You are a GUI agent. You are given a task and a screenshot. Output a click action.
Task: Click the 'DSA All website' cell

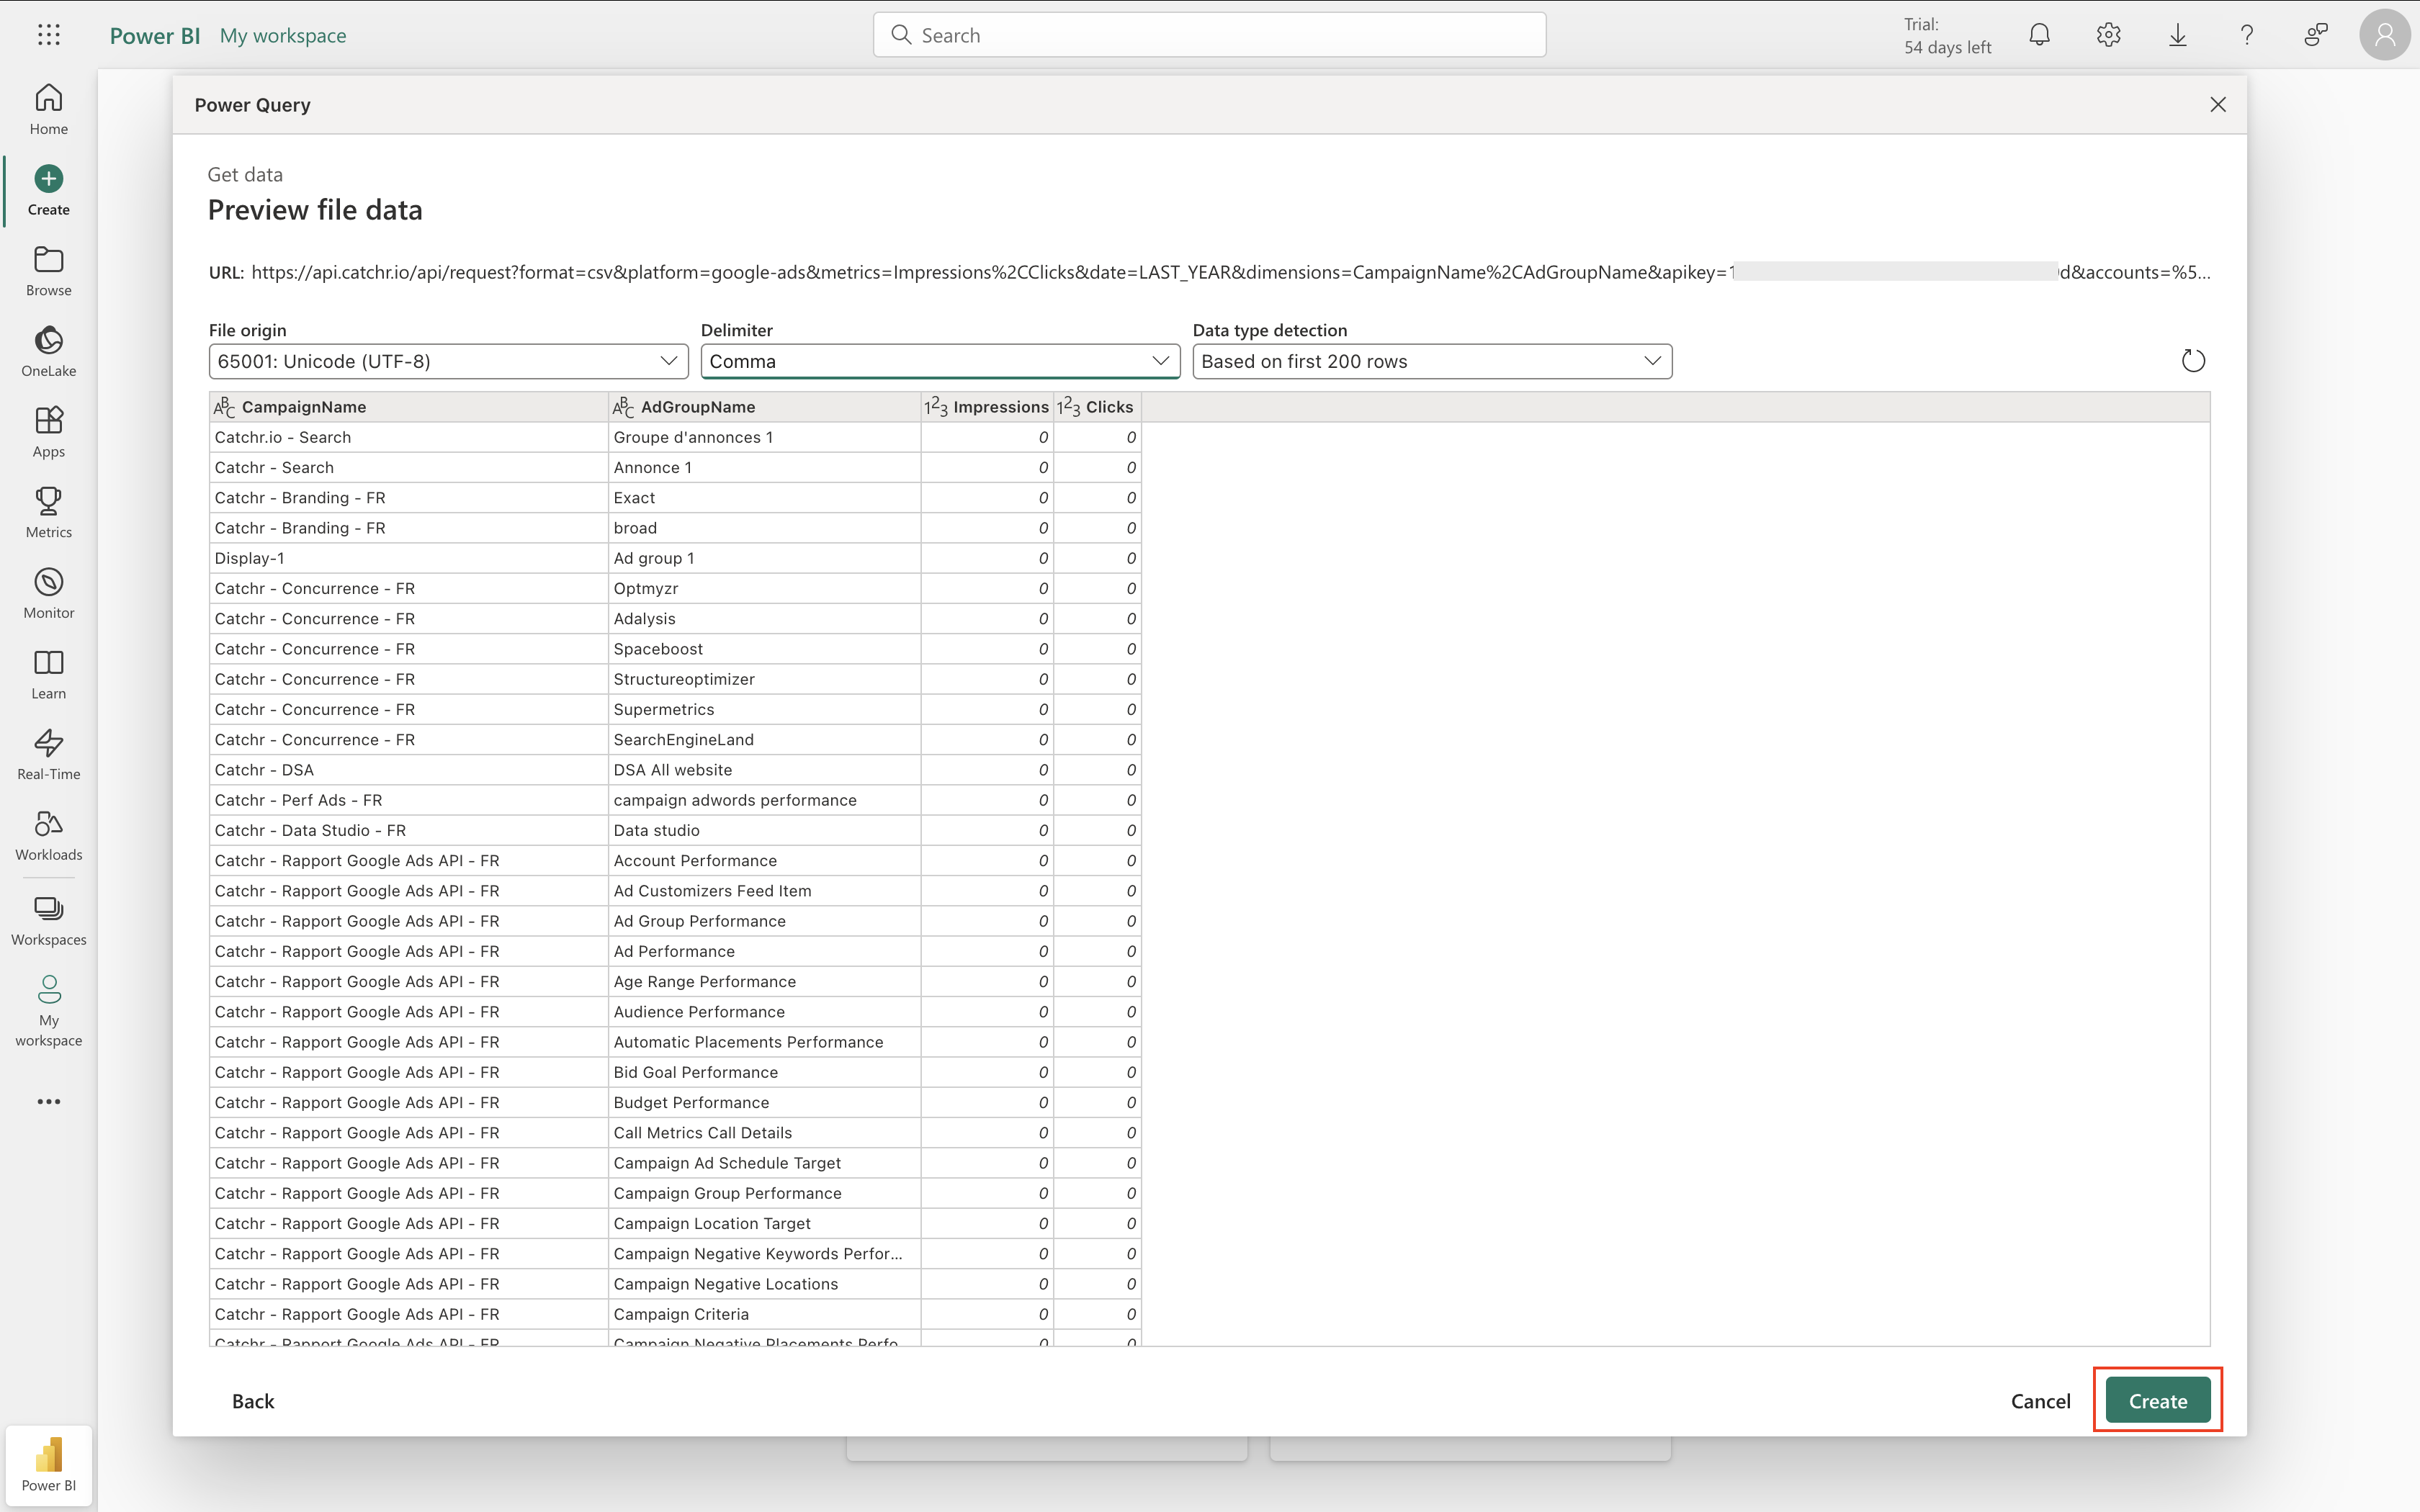coord(764,770)
